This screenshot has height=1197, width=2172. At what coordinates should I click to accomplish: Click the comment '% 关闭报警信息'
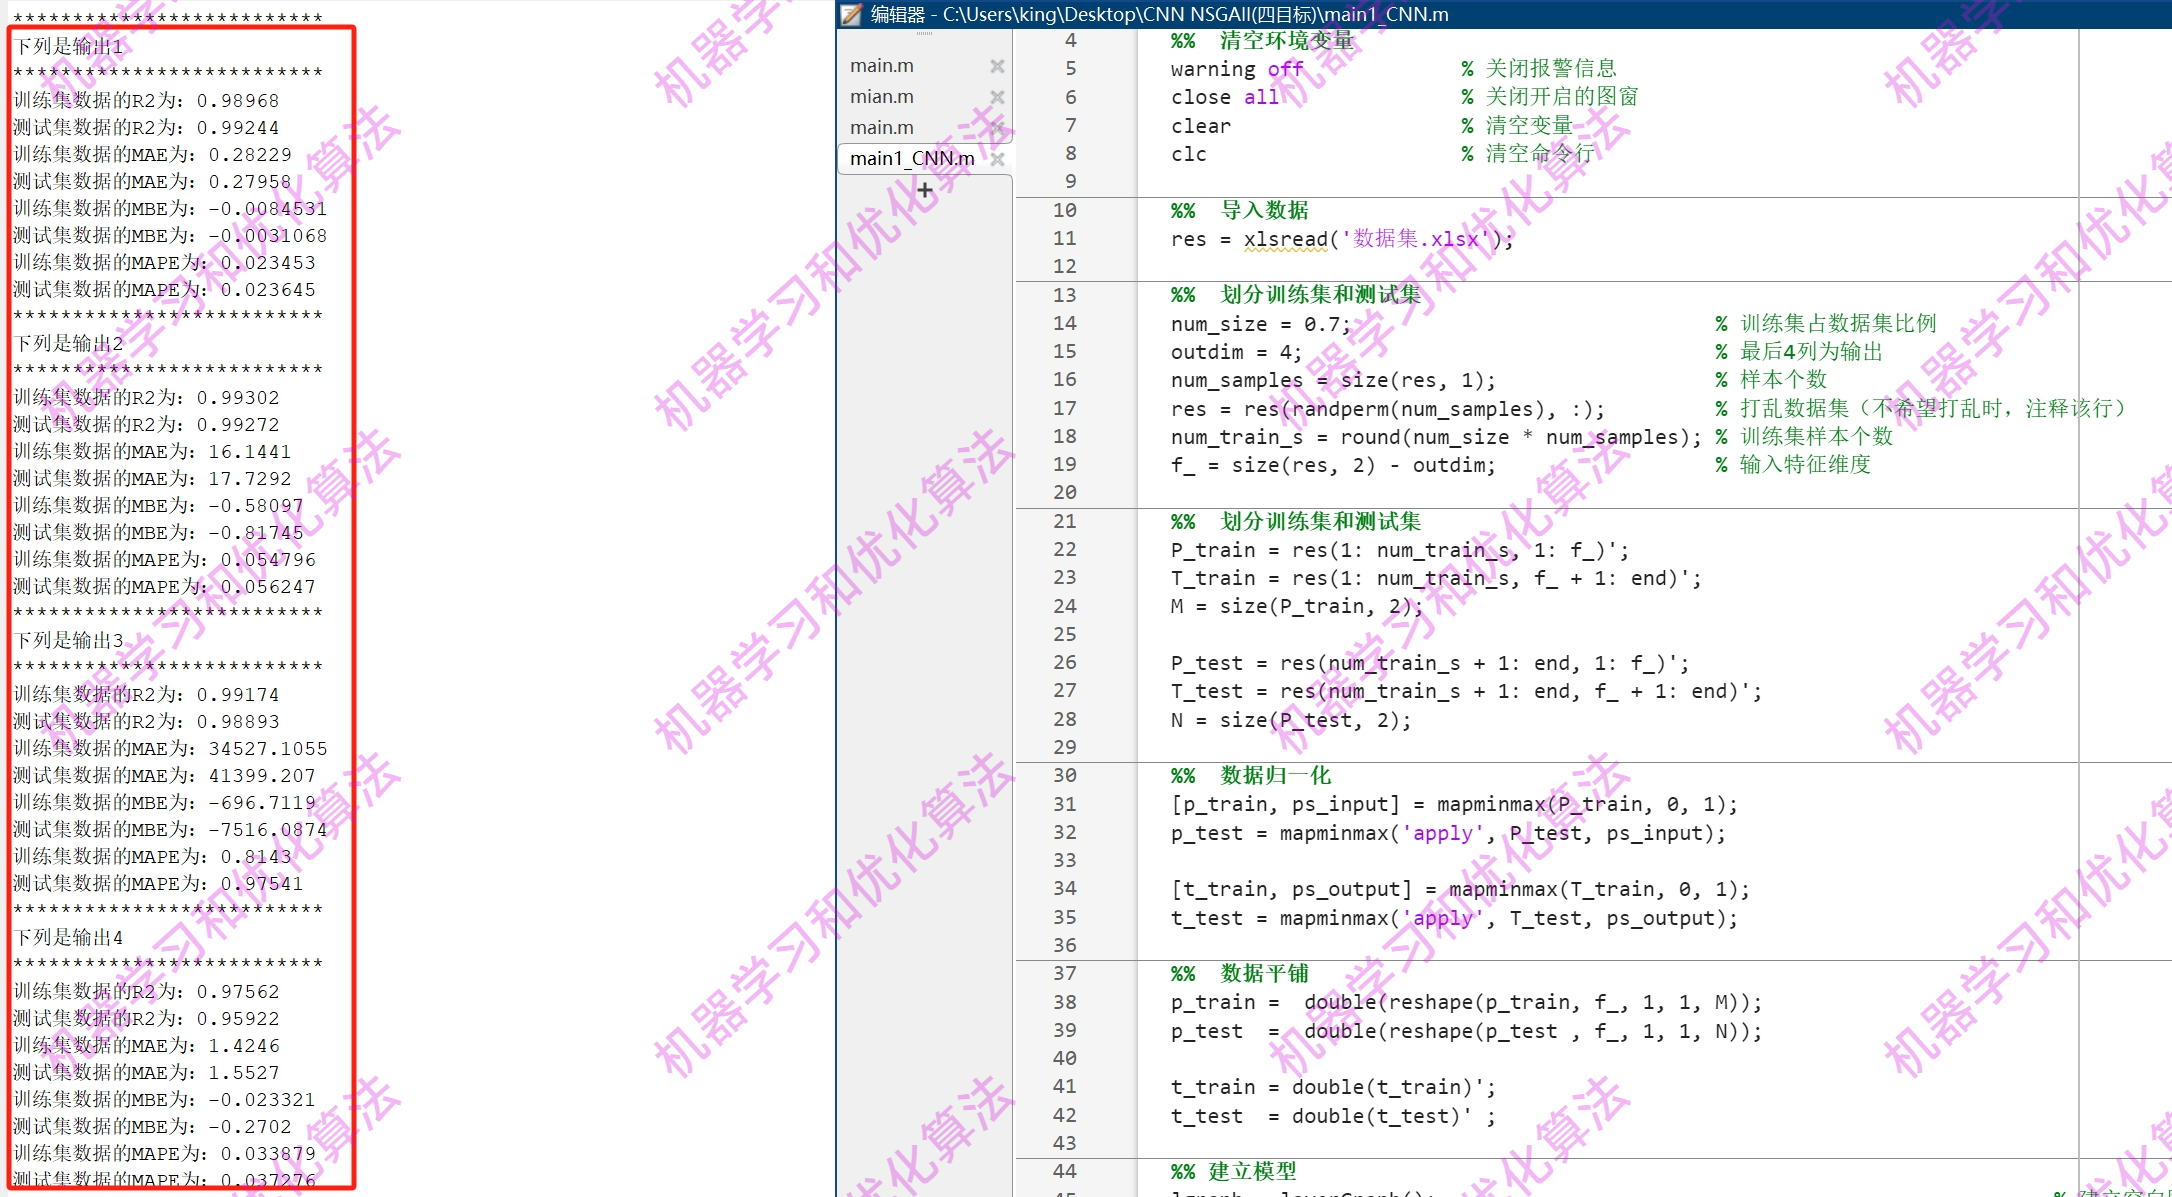pyautogui.click(x=1539, y=68)
